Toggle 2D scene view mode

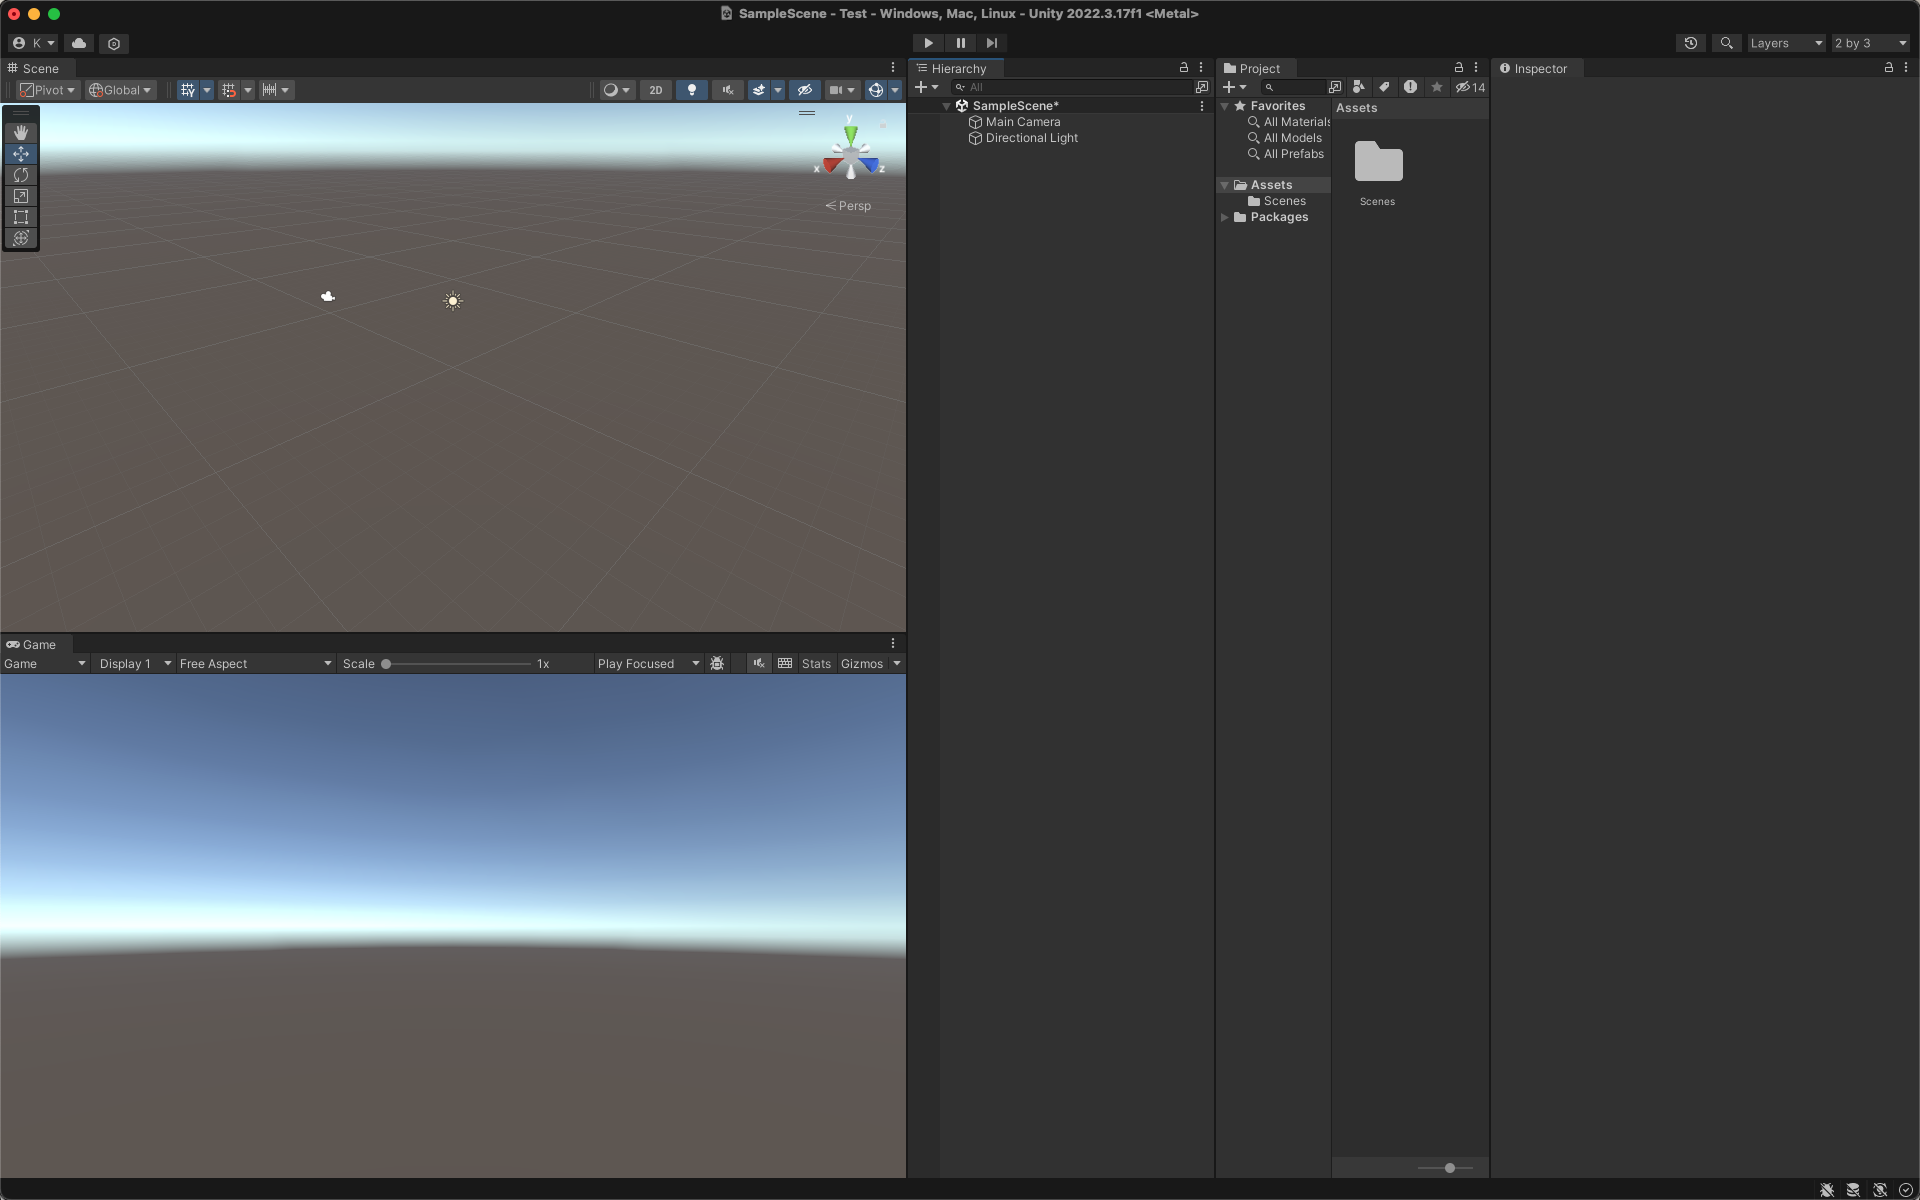[655, 90]
